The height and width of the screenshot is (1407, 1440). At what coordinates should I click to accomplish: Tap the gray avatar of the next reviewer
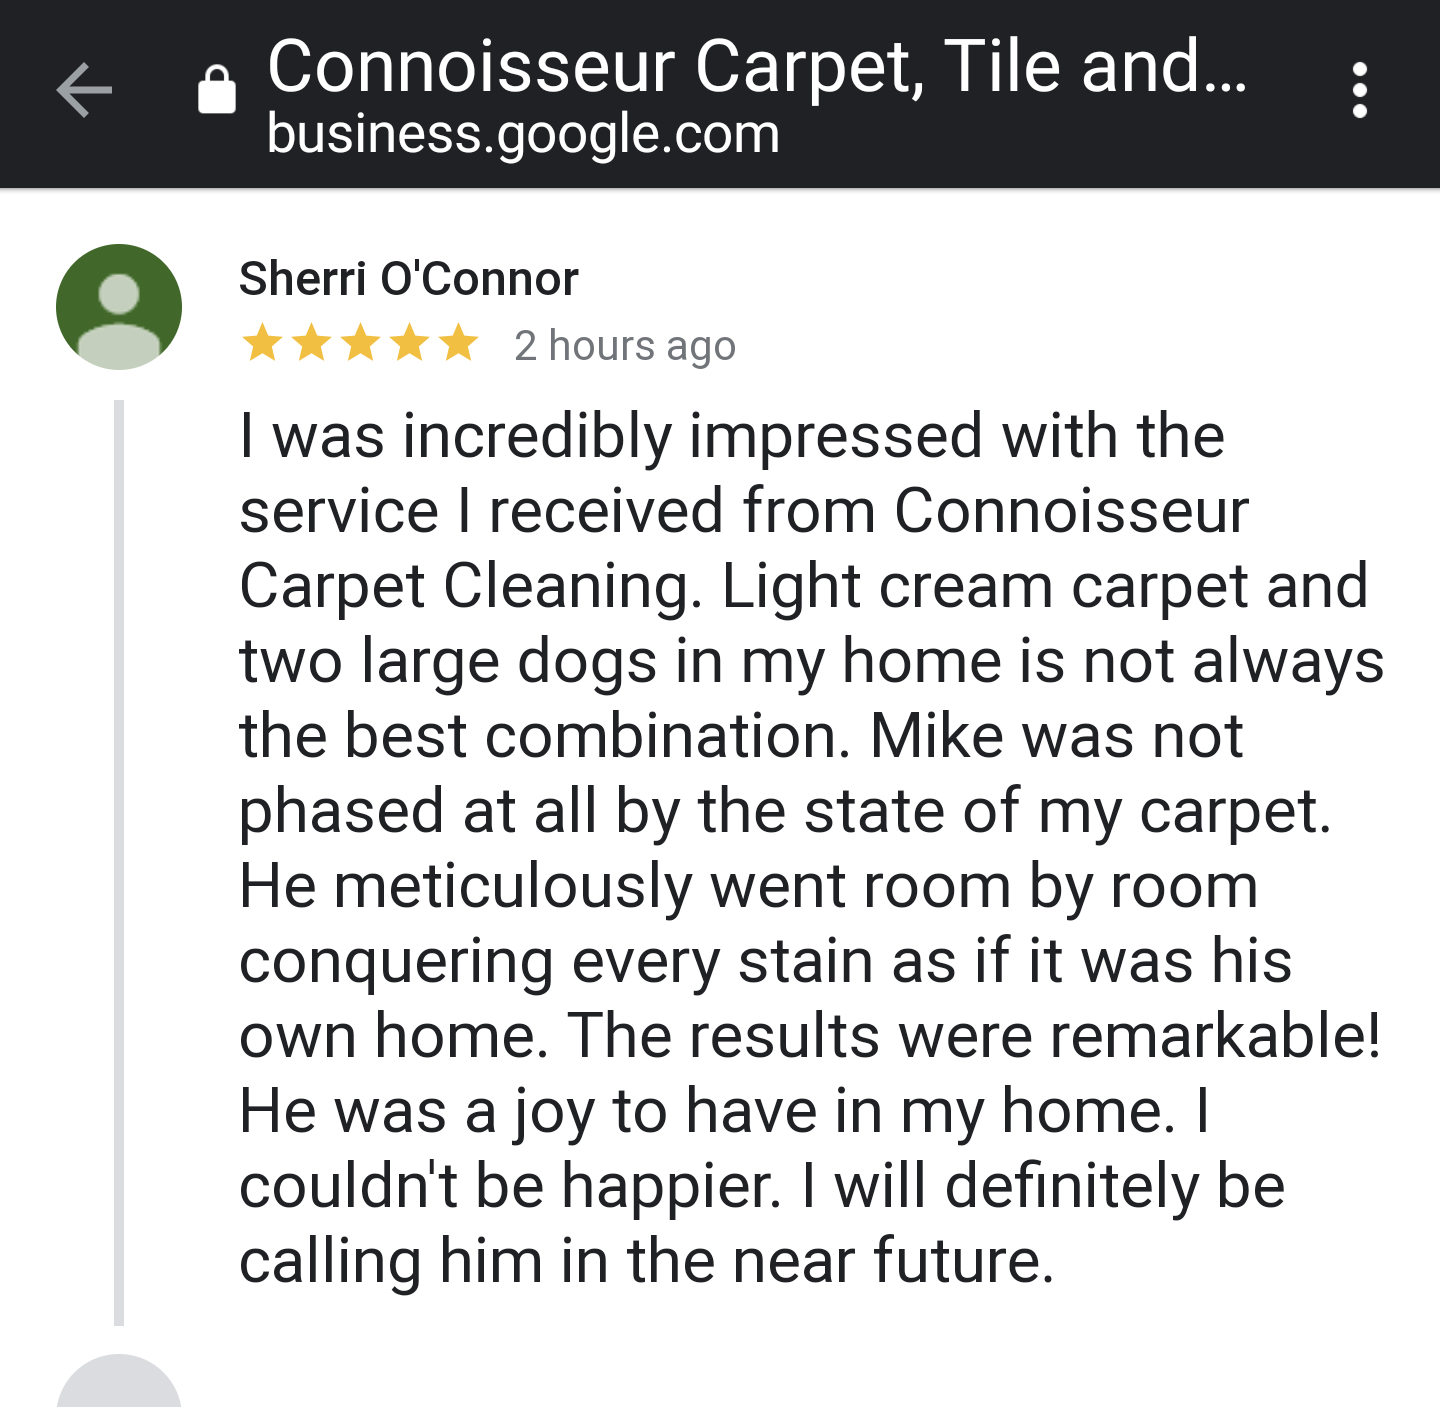(119, 1385)
